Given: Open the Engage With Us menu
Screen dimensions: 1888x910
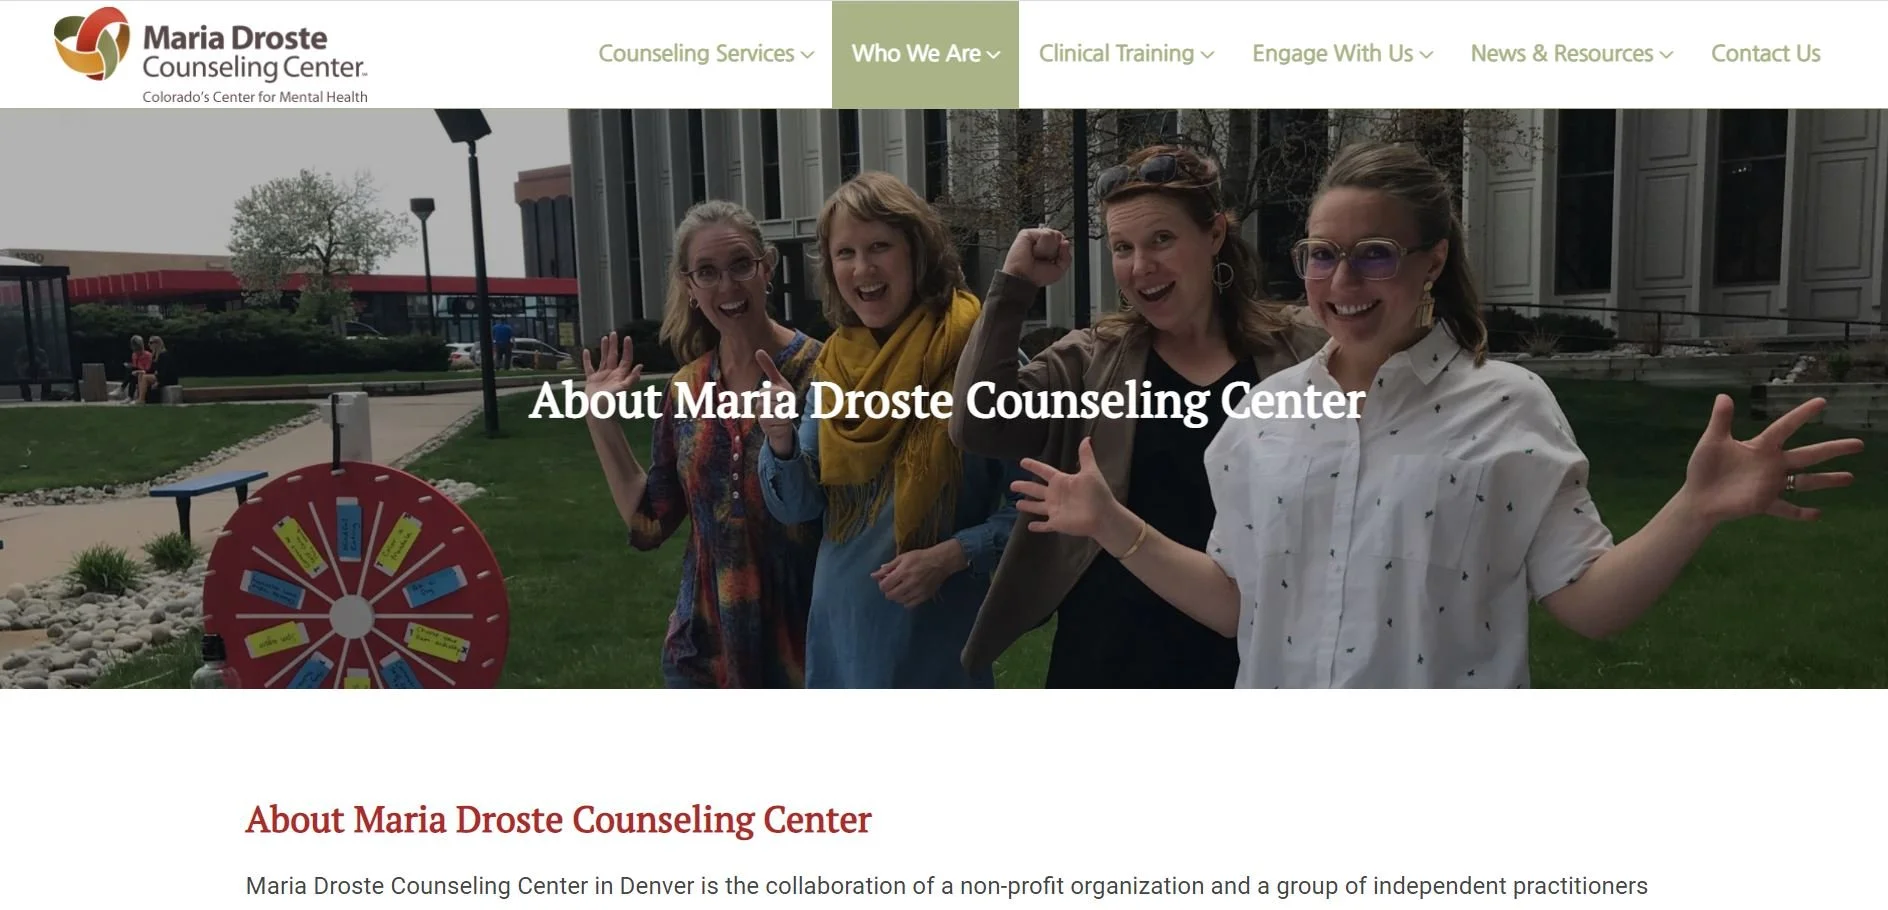Looking at the screenshot, I should click(1342, 54).
